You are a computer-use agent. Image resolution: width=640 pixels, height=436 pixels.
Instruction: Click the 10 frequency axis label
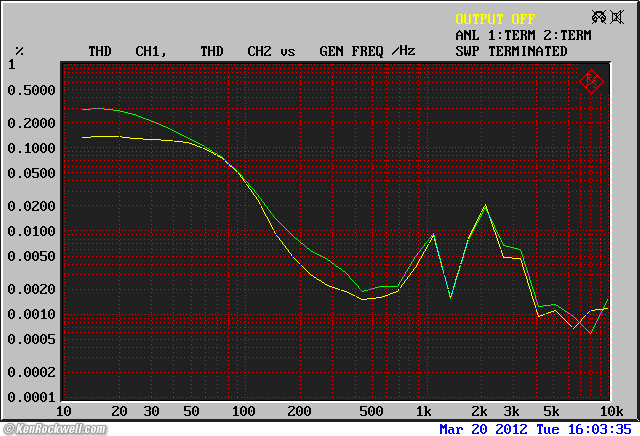click(x=63, y=411)
